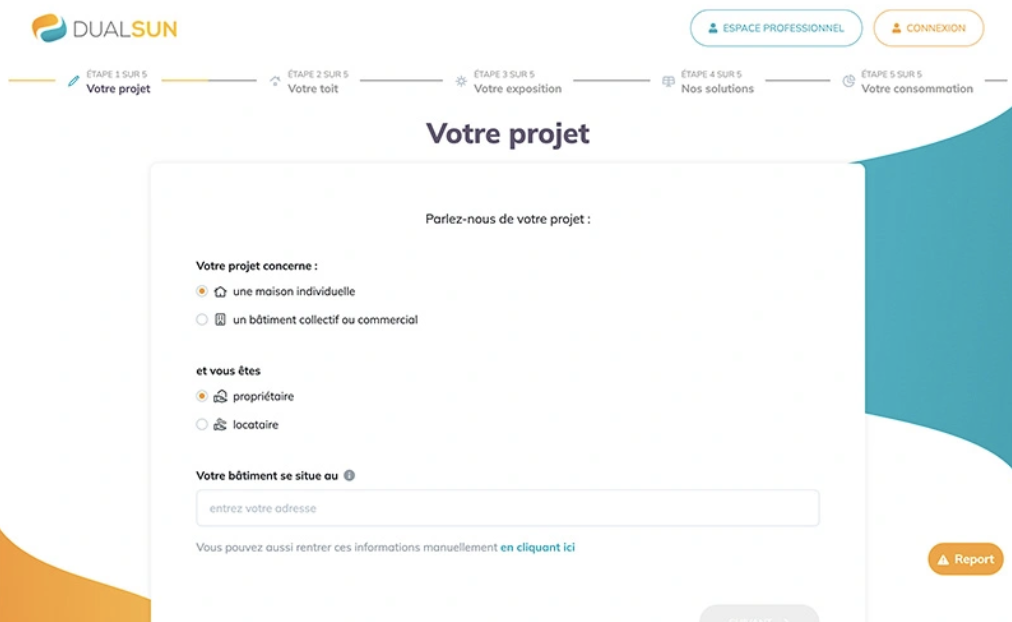Click the icon beside 'propriétaire'
Image resolution: width=1012 pixels, height=622 pixels.
tap(219, 396)
